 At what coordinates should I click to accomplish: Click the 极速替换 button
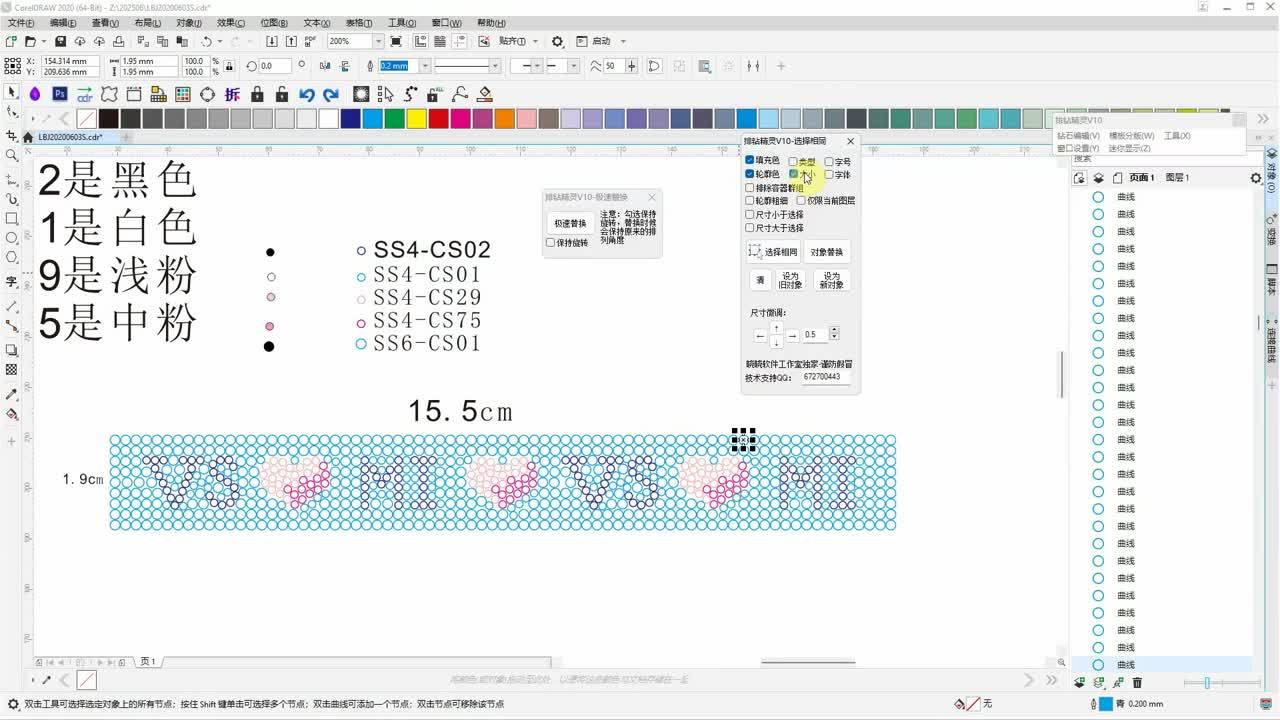570,223
